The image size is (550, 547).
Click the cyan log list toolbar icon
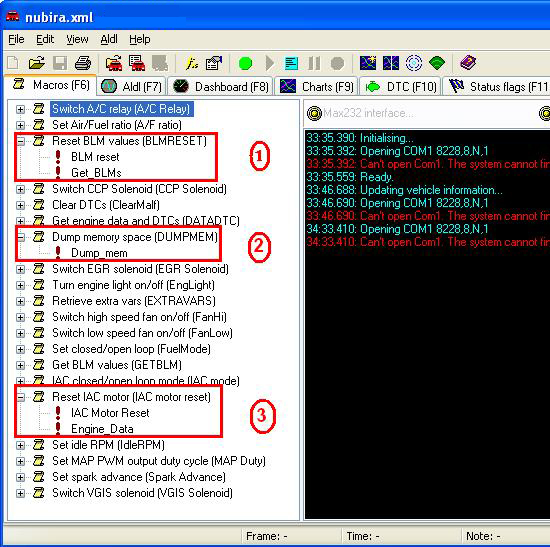coord(291,64)
